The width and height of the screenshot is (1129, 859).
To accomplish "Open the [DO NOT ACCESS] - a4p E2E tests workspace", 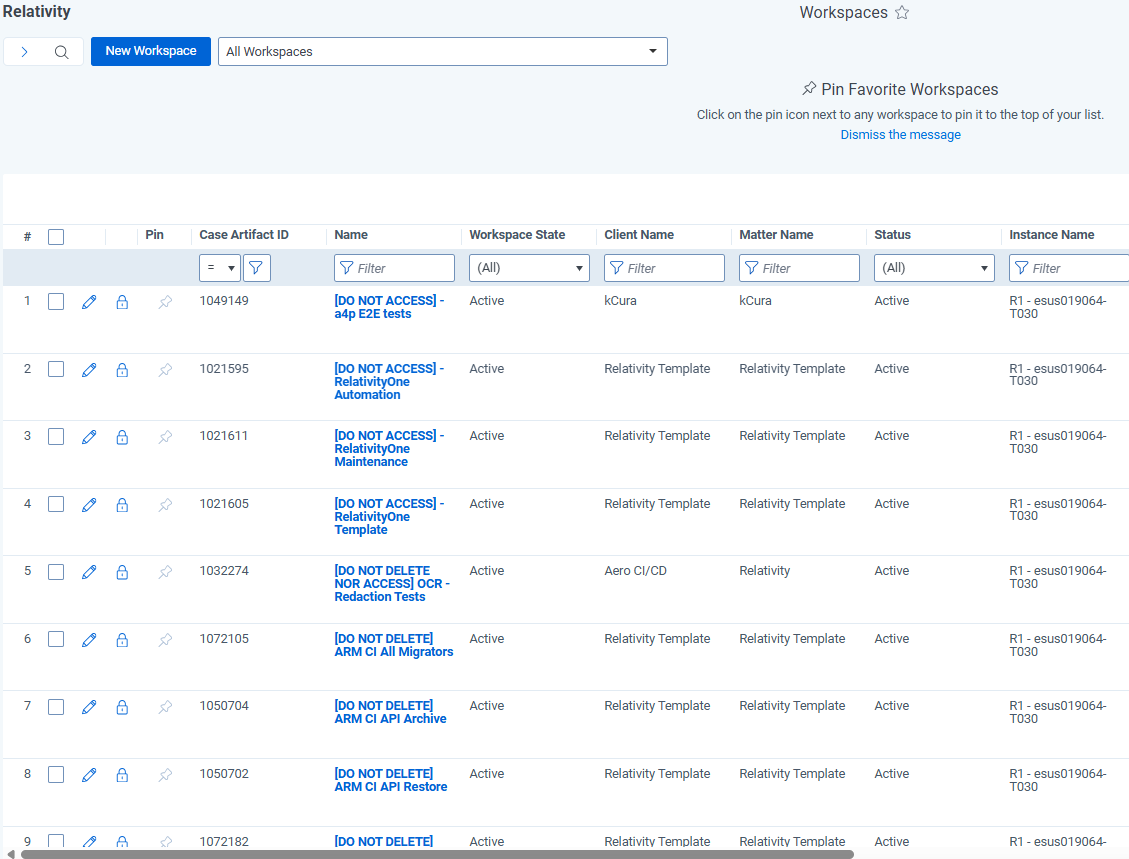I will pyautogui.click(x=389, y=307).
